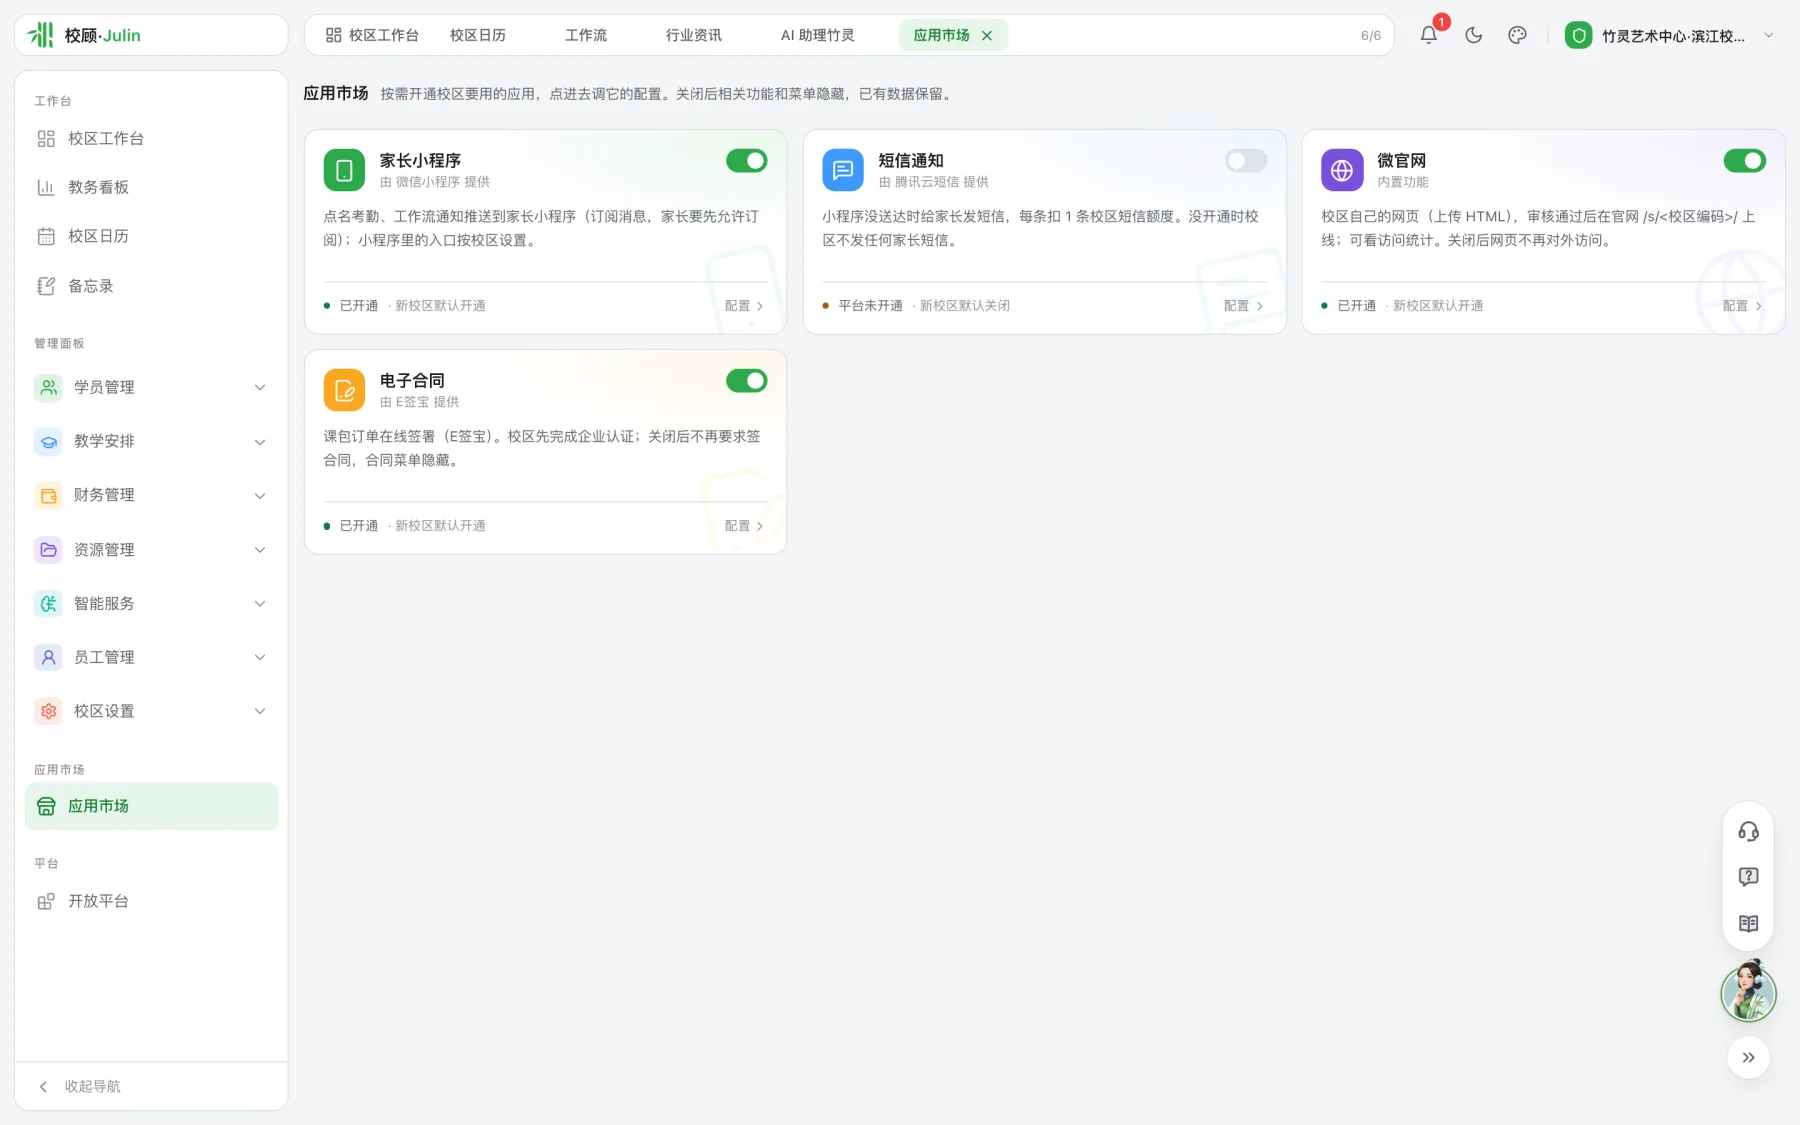
Task: Open 配置 for 微官网
Action: click(1742, 306)
